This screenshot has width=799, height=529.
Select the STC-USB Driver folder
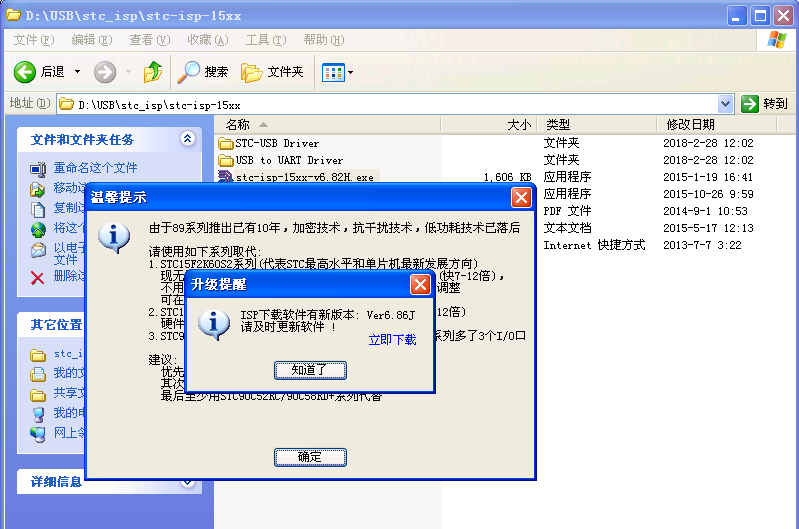click(x=269, y=143)
